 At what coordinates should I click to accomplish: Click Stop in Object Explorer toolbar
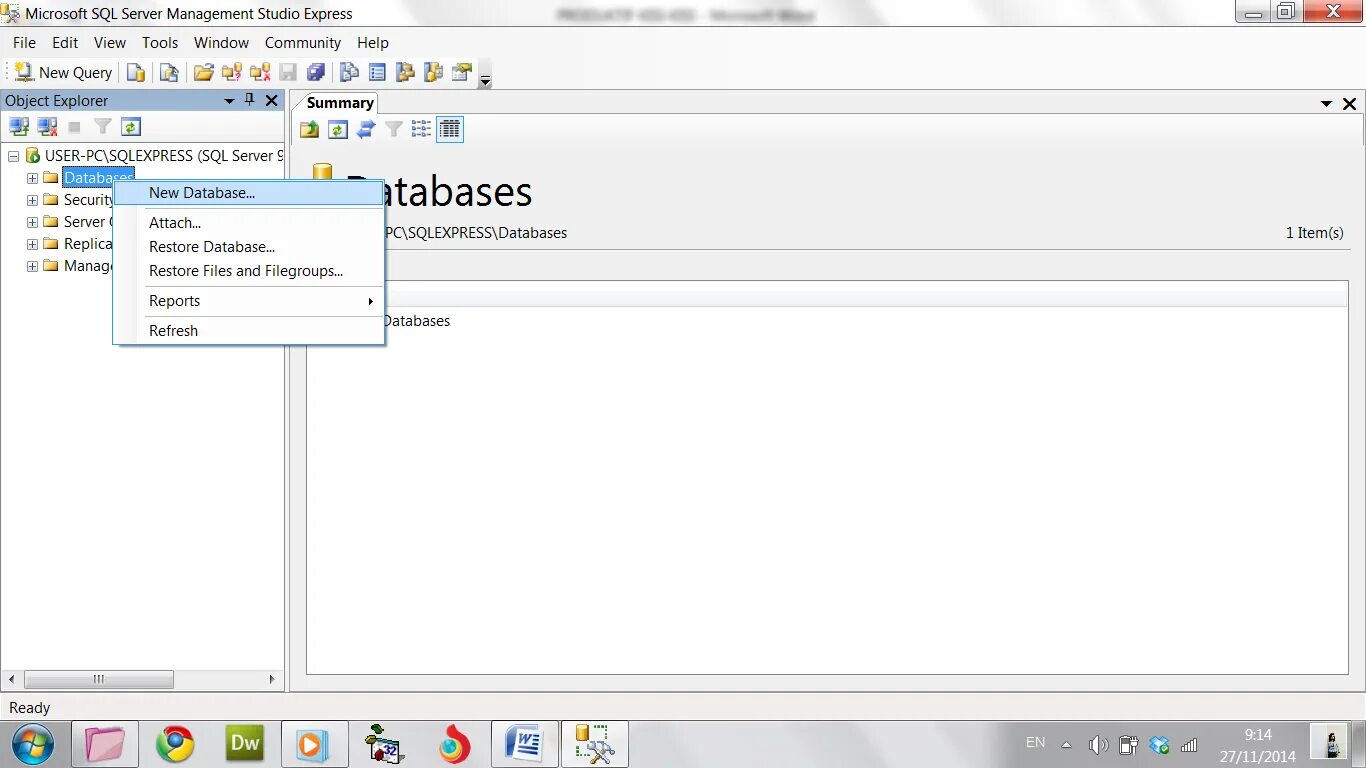pyautogui.click(x=74, y=127)
